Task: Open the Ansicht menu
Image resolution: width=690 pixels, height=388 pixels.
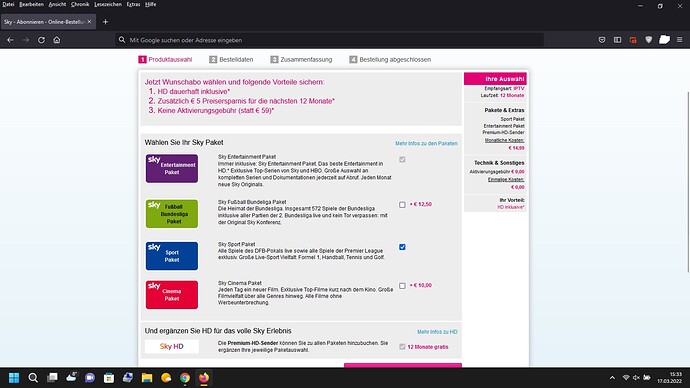Action: point(57,4)
